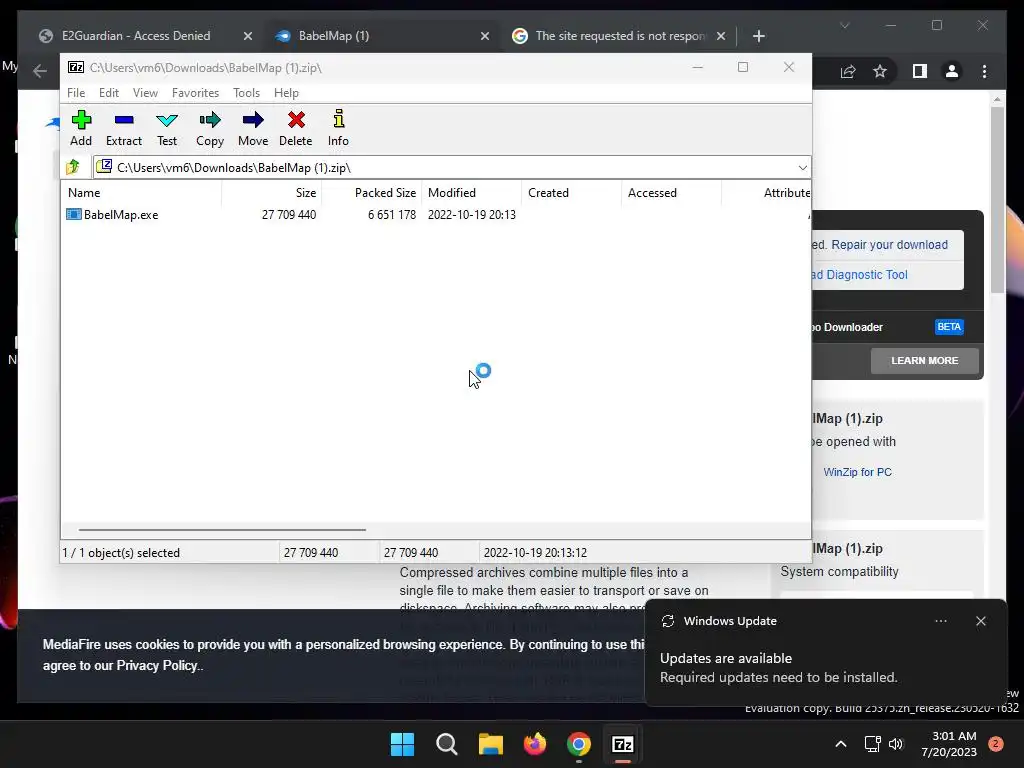Go up one folder level icon
Screen dimensions: 1024x768
tap(72, 167)
